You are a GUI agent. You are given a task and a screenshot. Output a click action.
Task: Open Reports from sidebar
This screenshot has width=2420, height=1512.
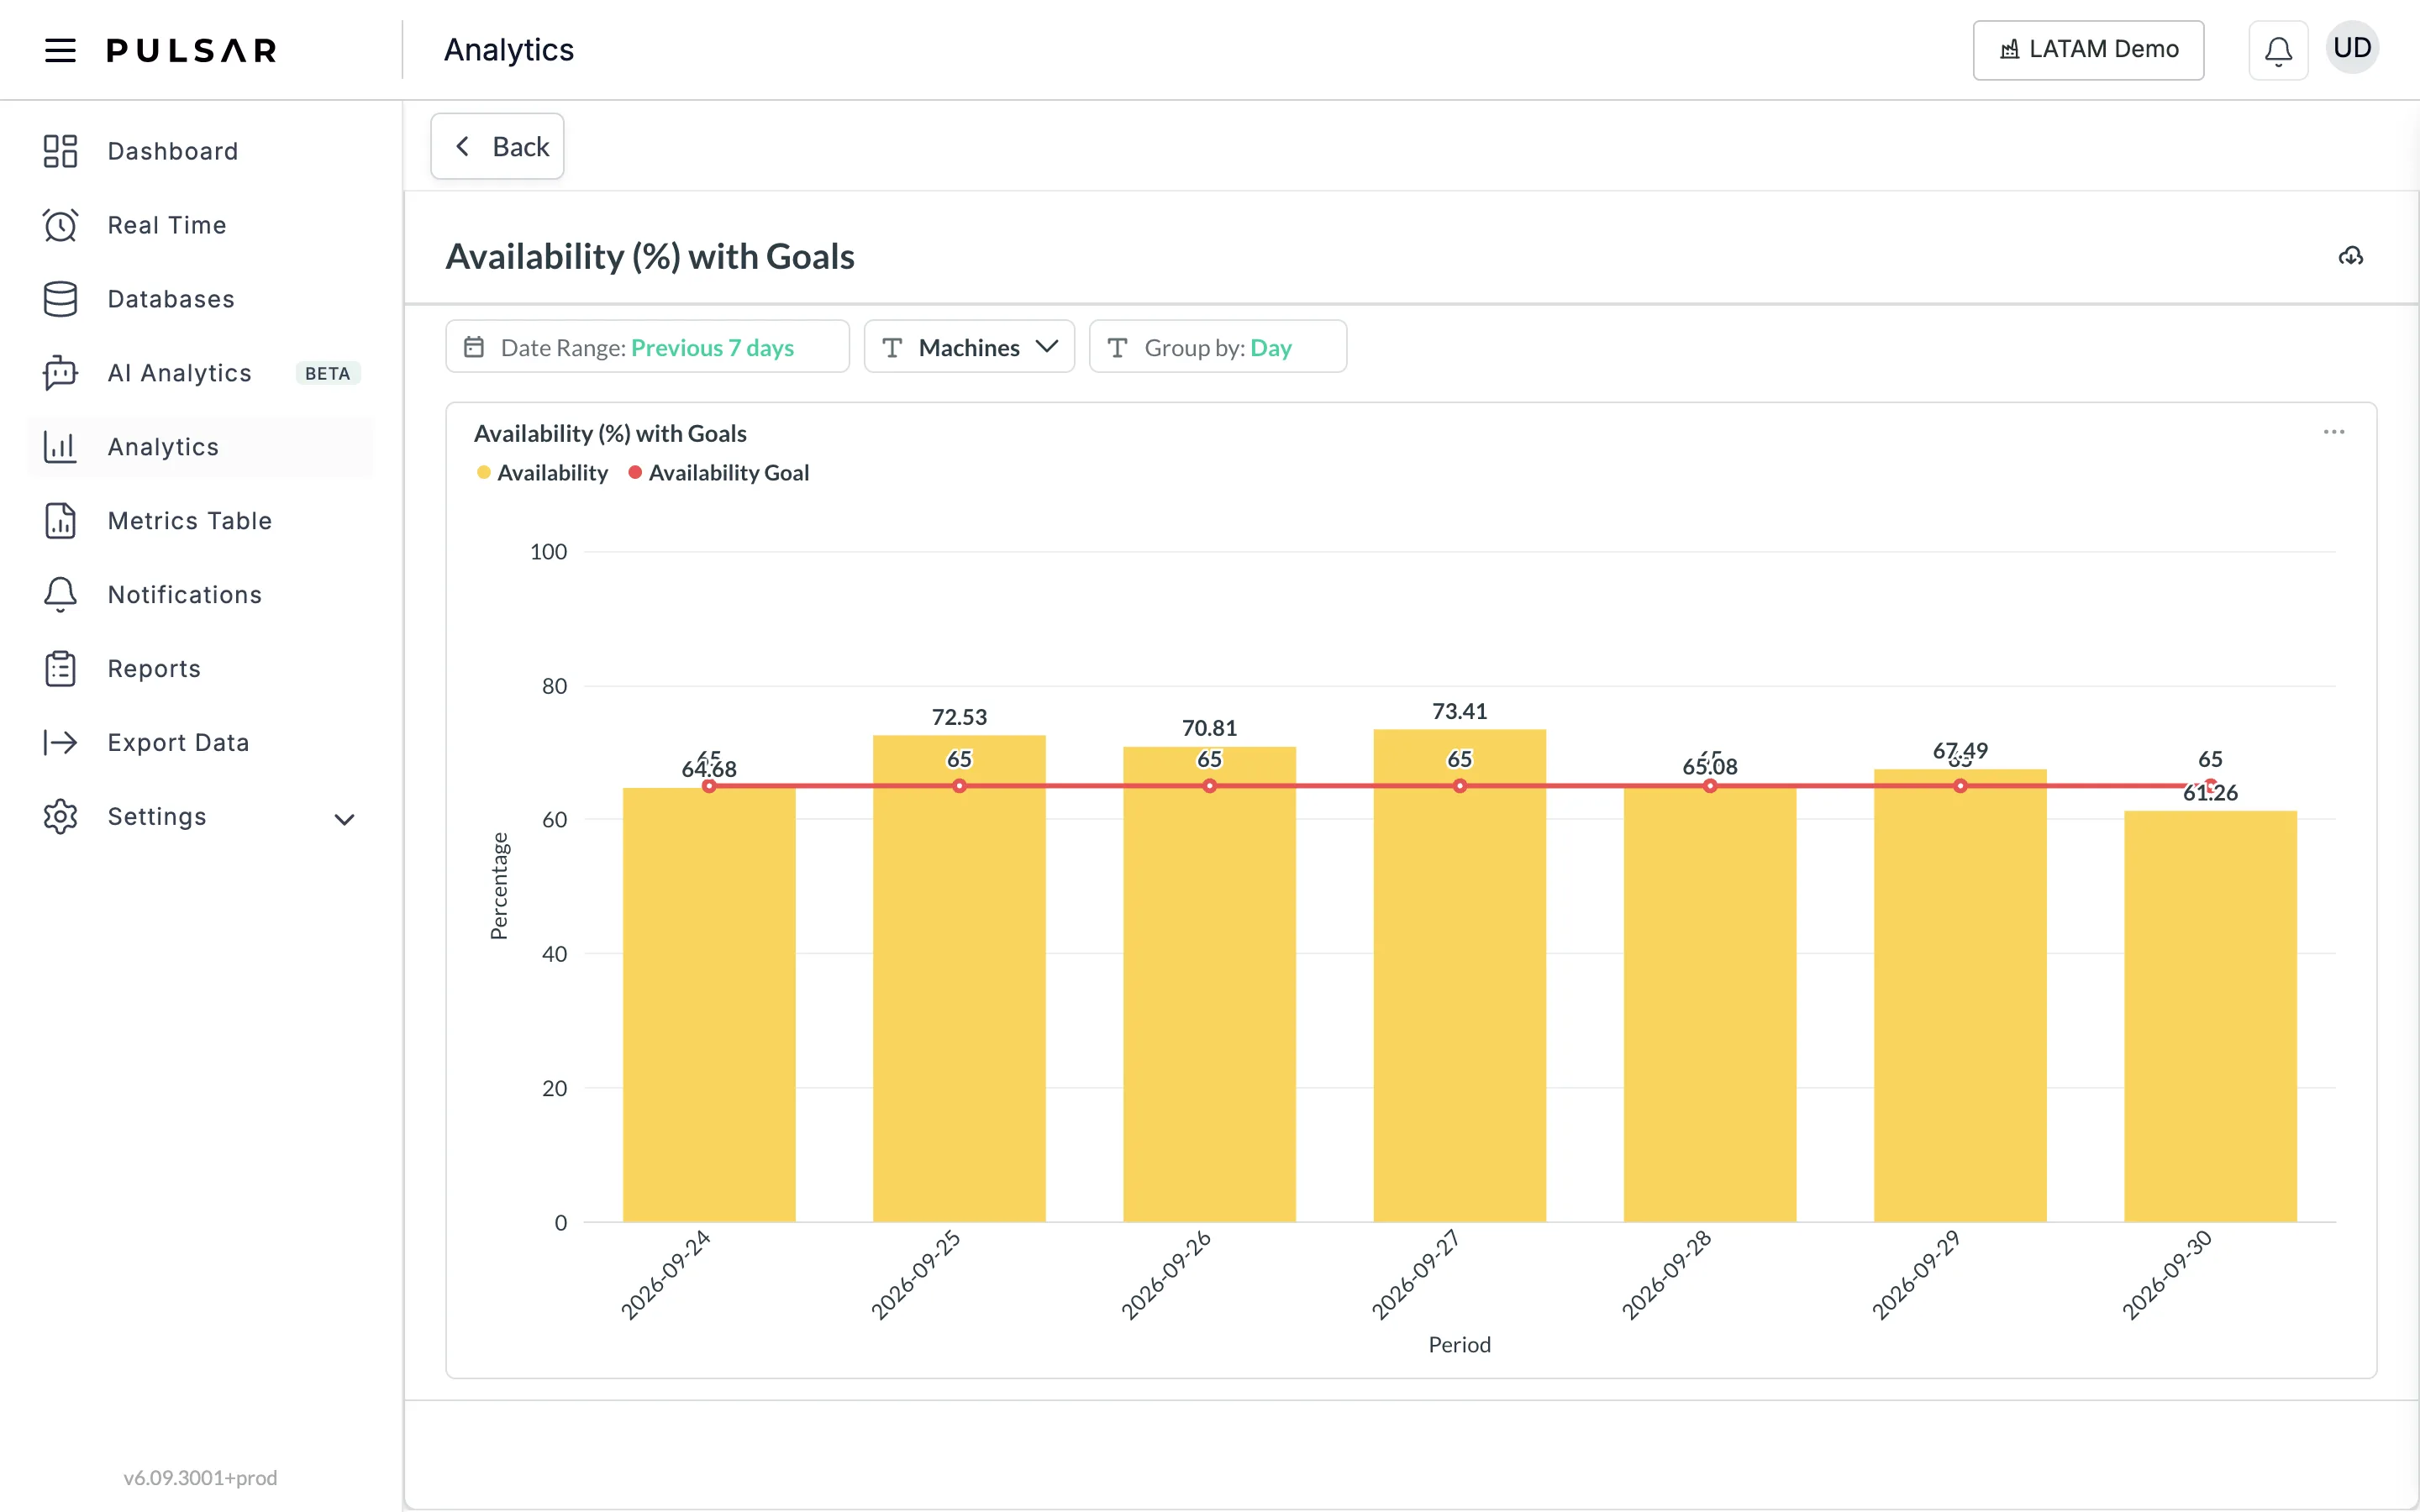200,669
